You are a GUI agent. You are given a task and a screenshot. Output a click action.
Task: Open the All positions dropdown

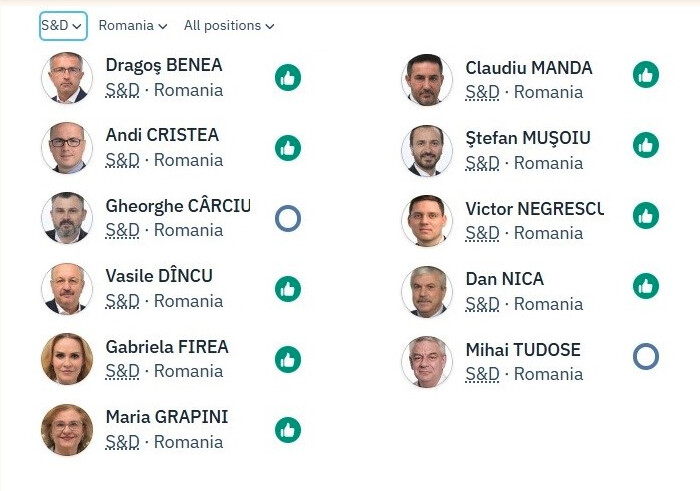(228, 25)
